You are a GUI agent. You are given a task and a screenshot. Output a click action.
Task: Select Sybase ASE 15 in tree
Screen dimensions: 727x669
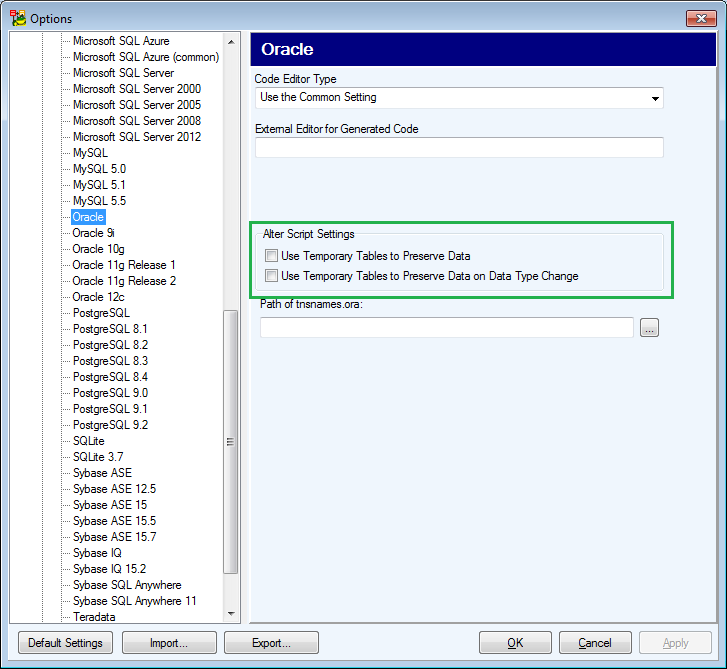[x=109, y=505]
